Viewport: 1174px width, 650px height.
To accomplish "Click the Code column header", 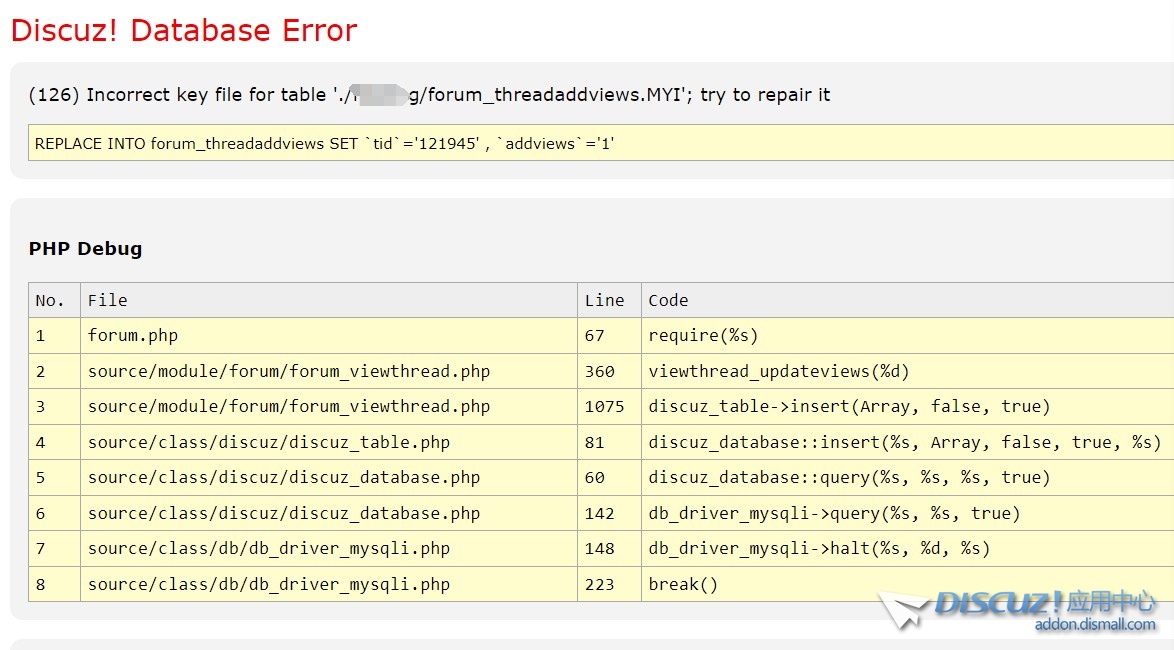I will click(668, 300).
